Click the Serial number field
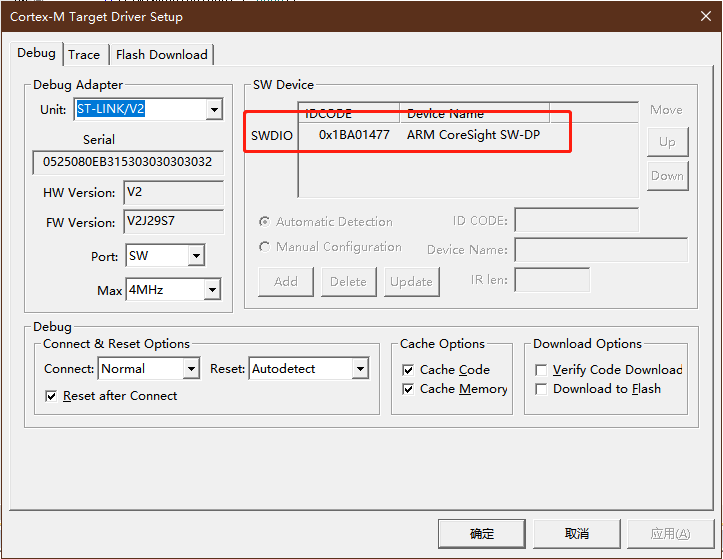Screen dimensions: 723x559 tap(128, 162)
